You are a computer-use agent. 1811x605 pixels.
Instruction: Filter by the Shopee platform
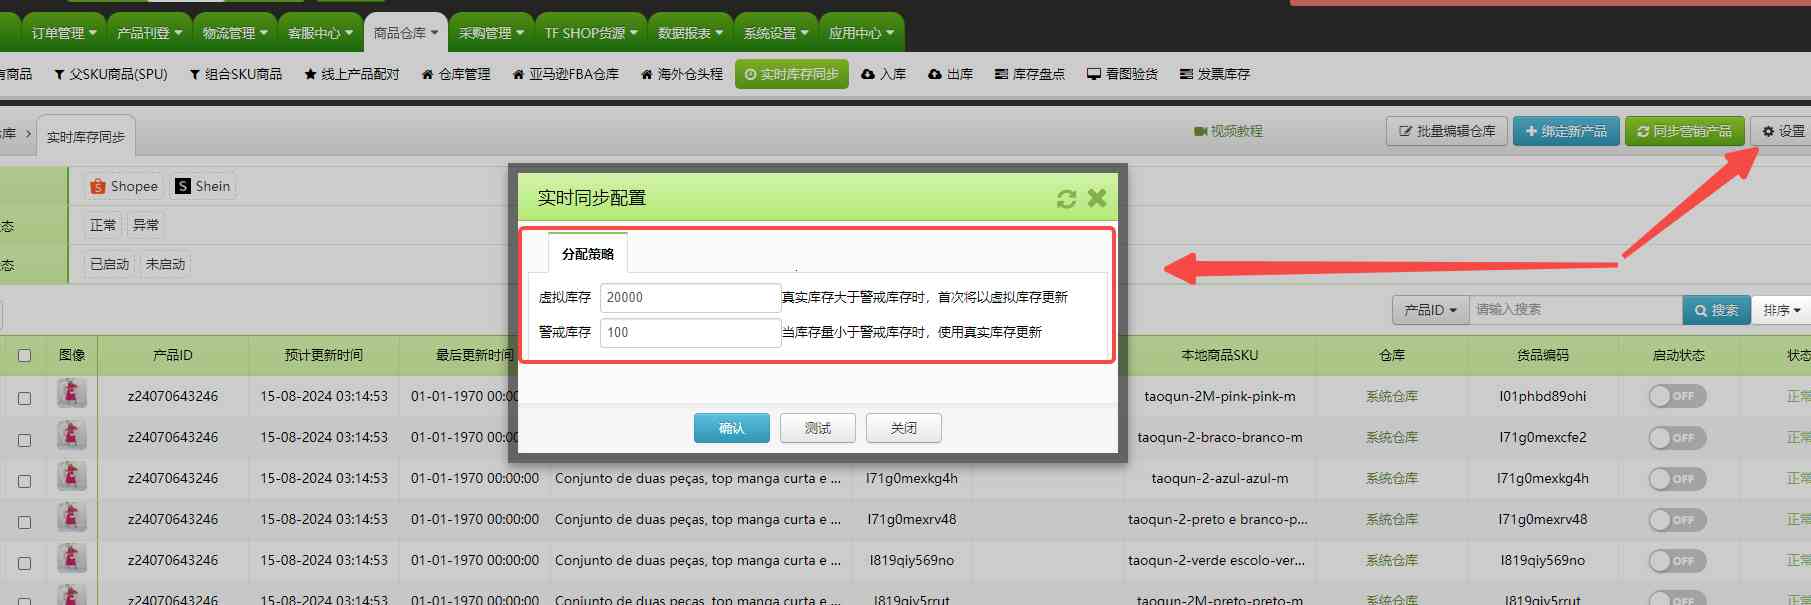pyautogui.click(x=124, y=186)
